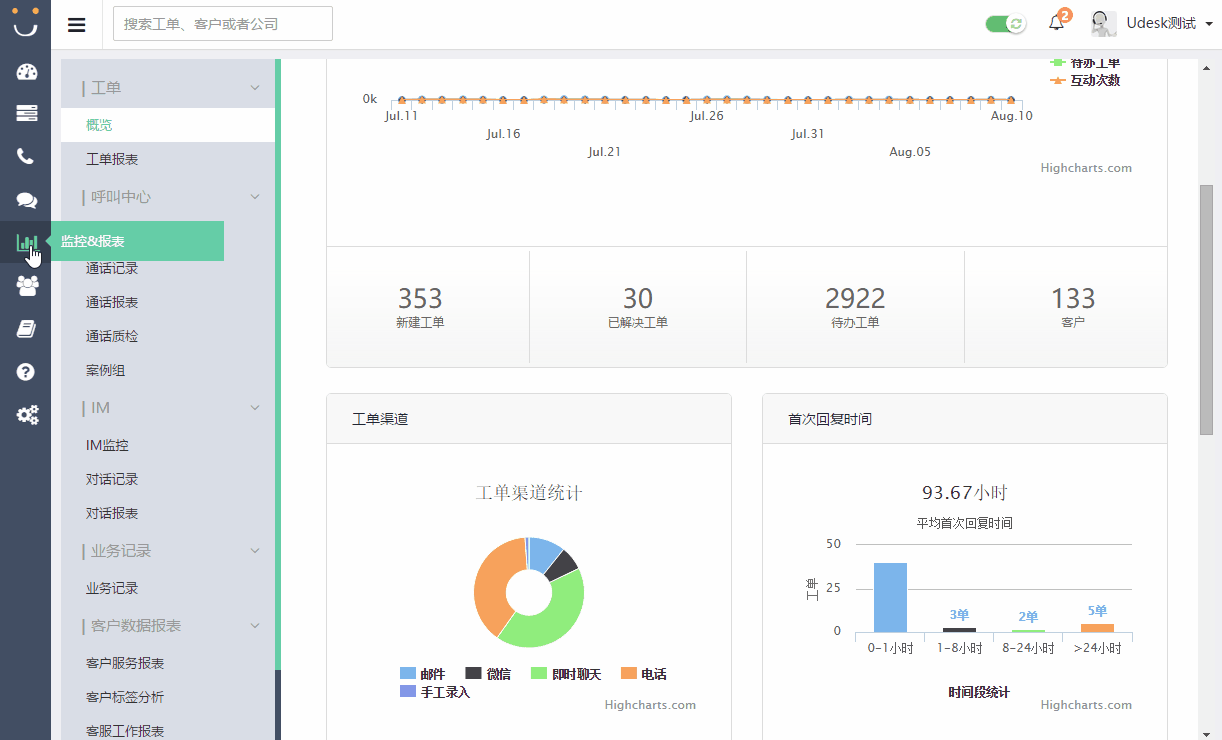Open the chat bubbles IM icon
Viewport: 1222px width, 740px height.
click(x=27, y=200)
